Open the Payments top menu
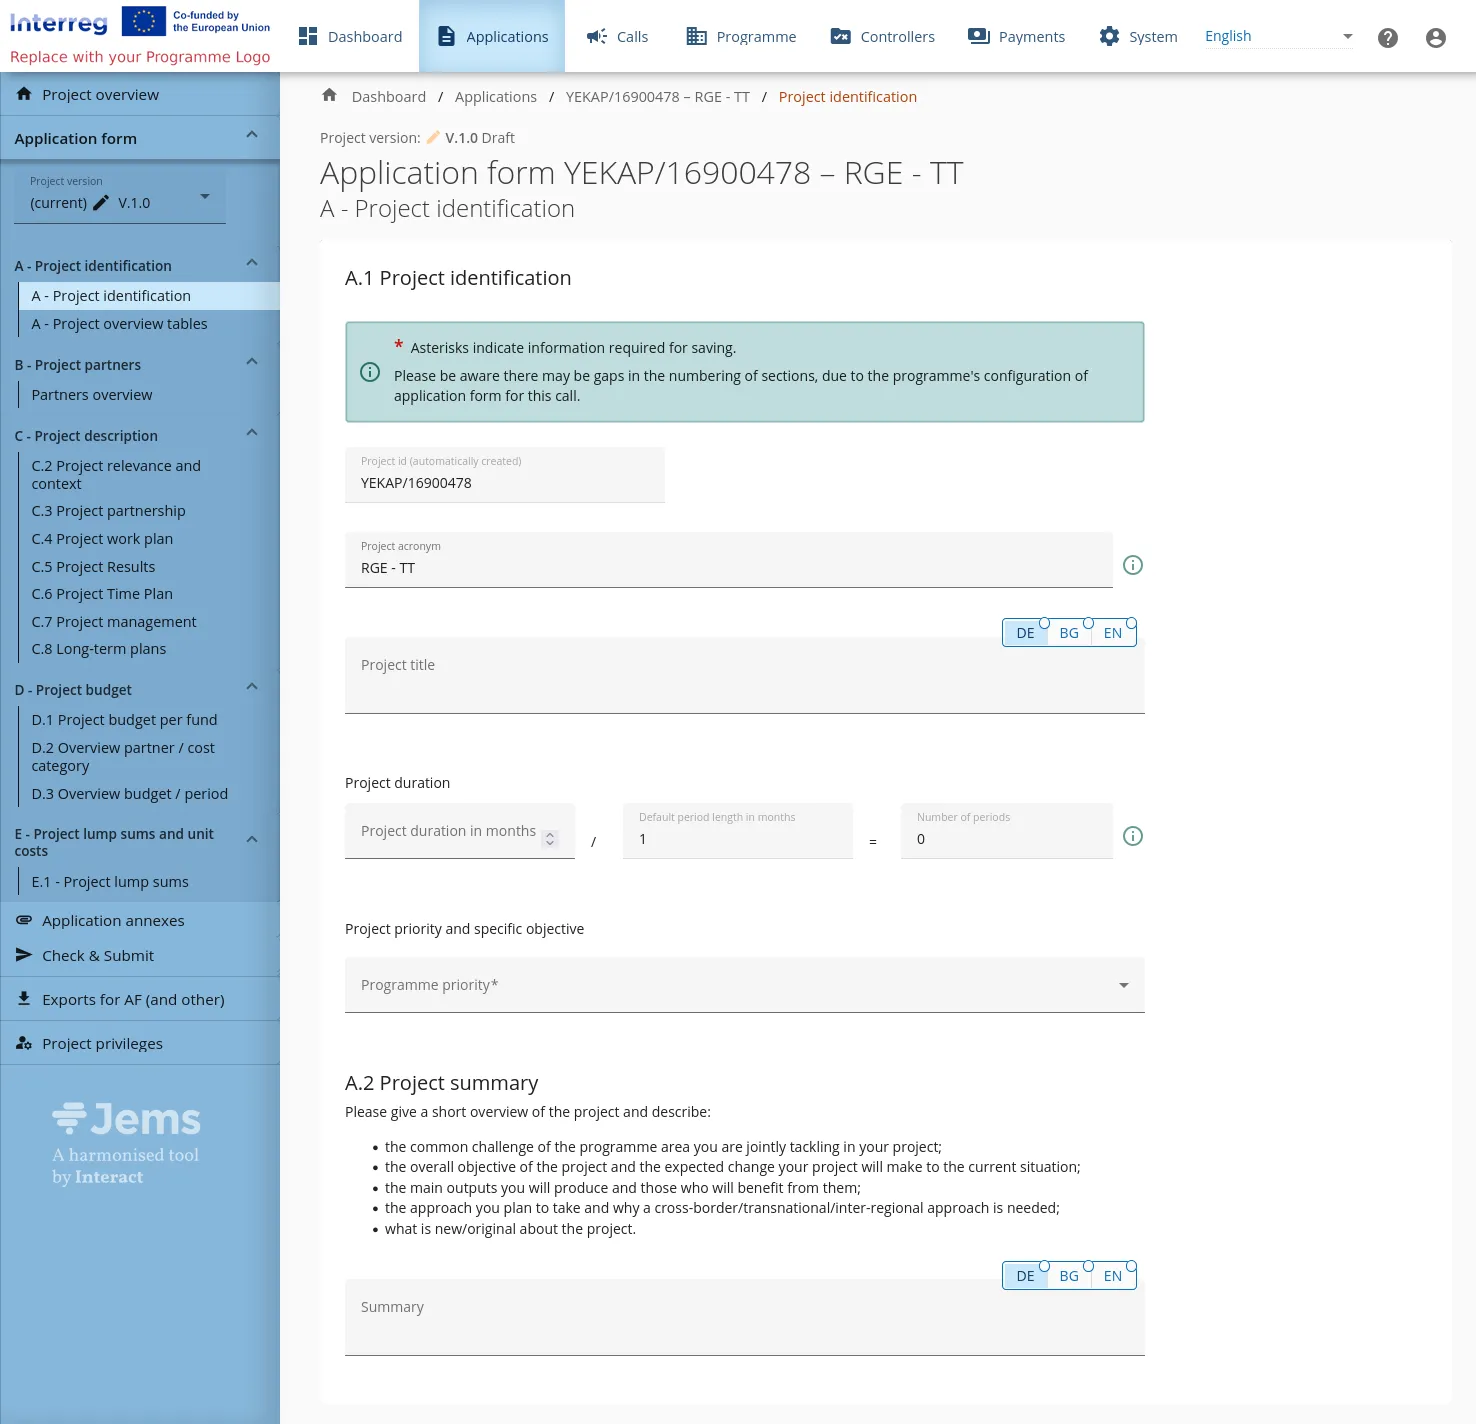This screenshot has width=1476, height=1424. pos(1016,36)
